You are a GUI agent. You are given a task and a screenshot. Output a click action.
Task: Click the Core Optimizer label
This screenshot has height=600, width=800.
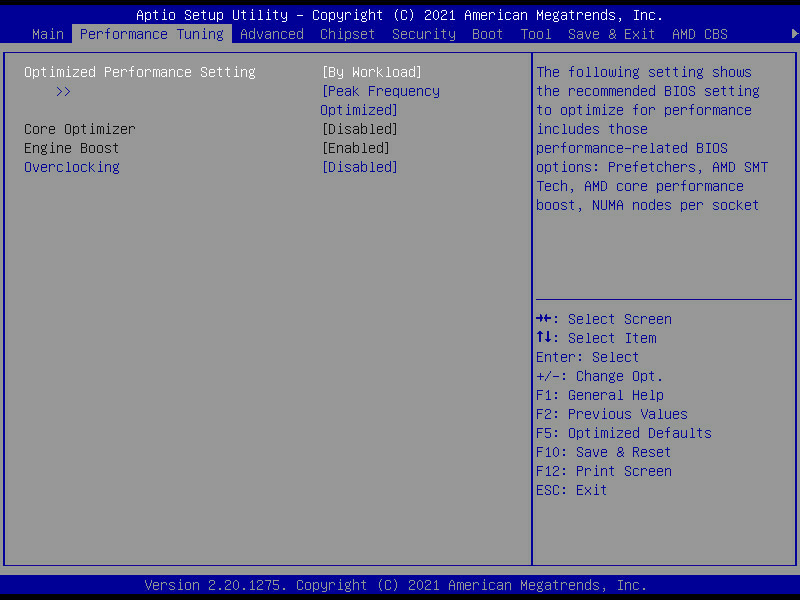[80, 129]
